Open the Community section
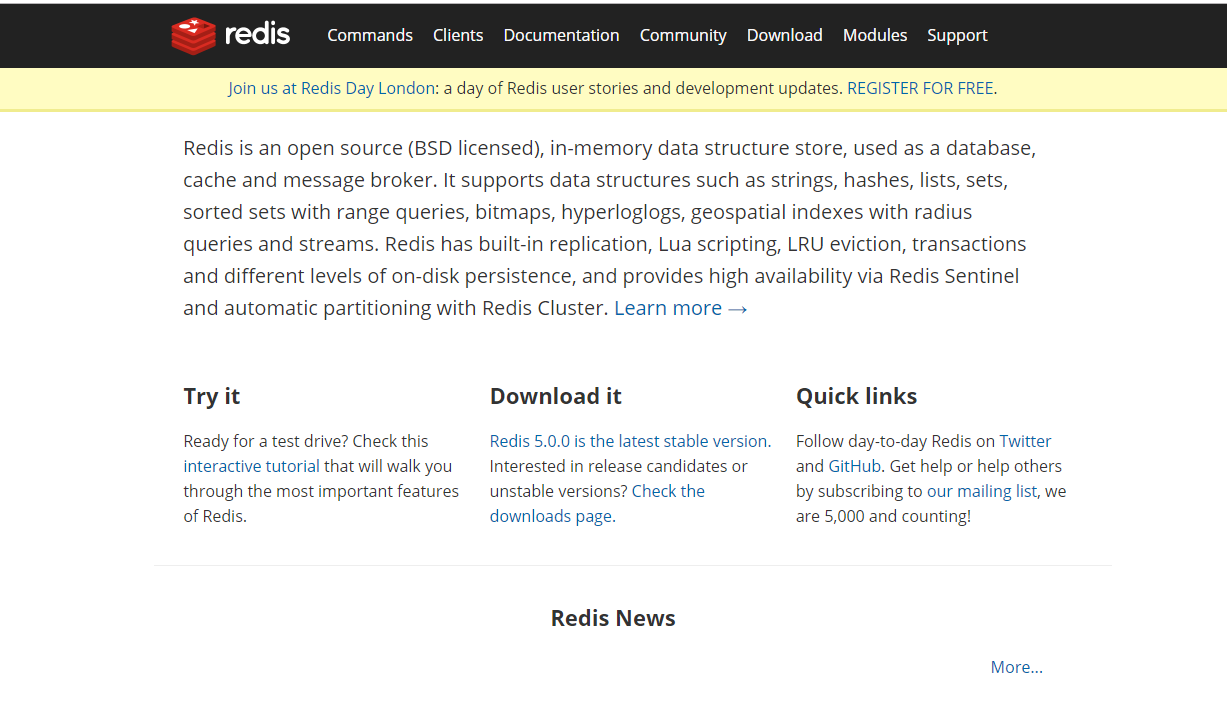Viewport: 1227px width, 721px height. pos(683,35)
